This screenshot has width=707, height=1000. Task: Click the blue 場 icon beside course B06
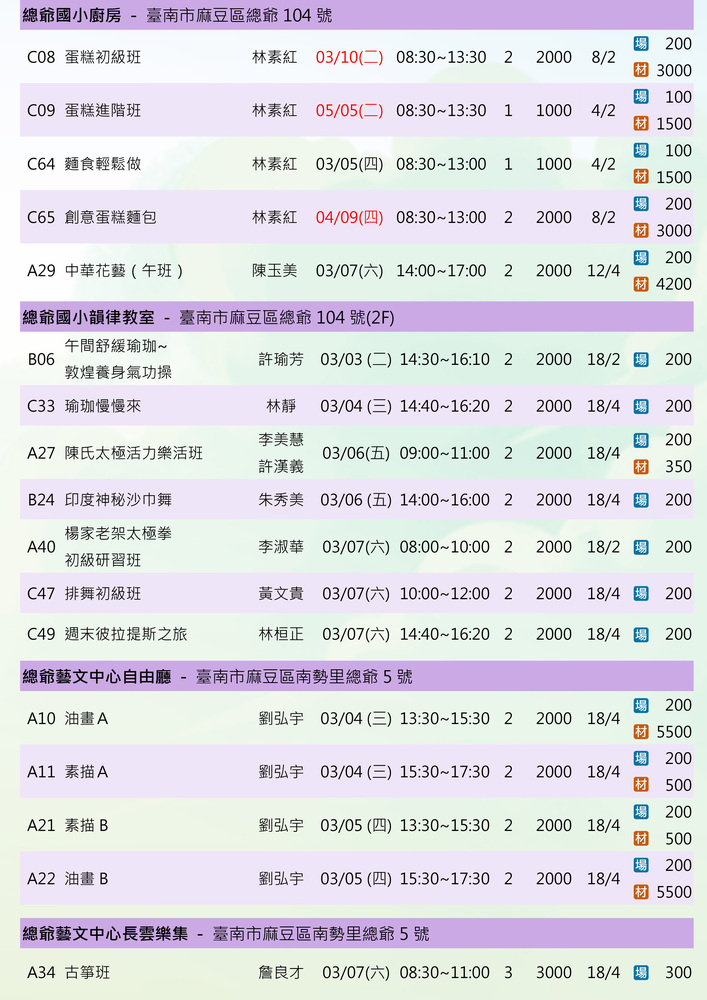(641, 359)
